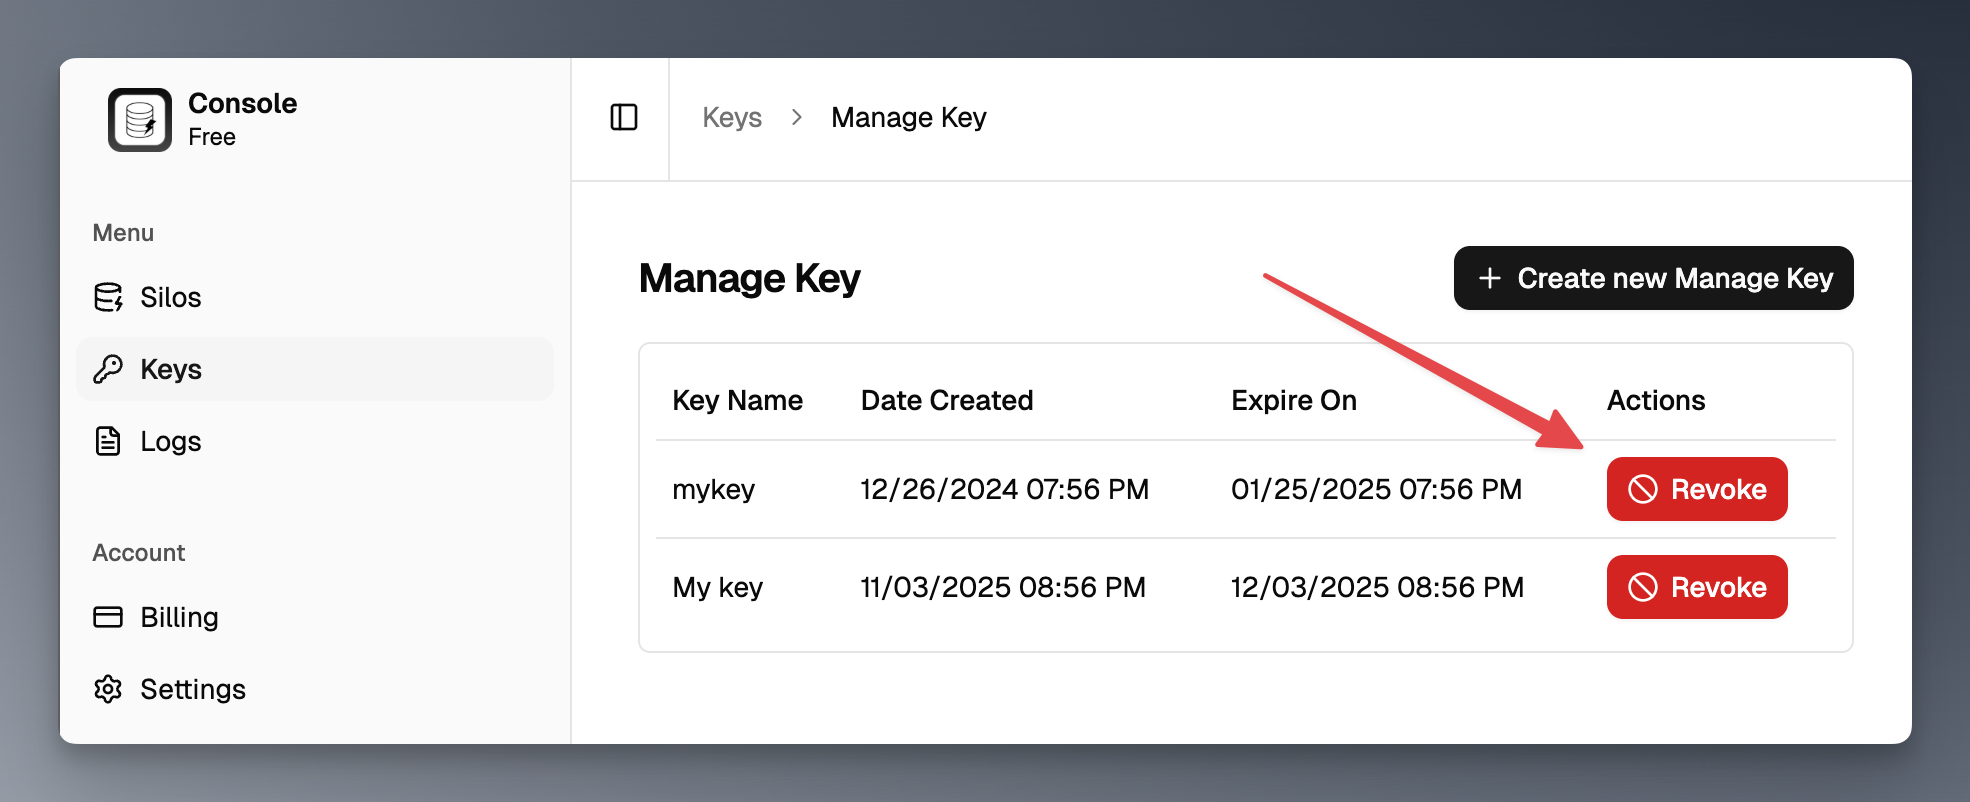Image resolution: width=1970 pixels, height=802 pixels.
Task: Click the Keys breadcrumb link
Action: [732, 118]
